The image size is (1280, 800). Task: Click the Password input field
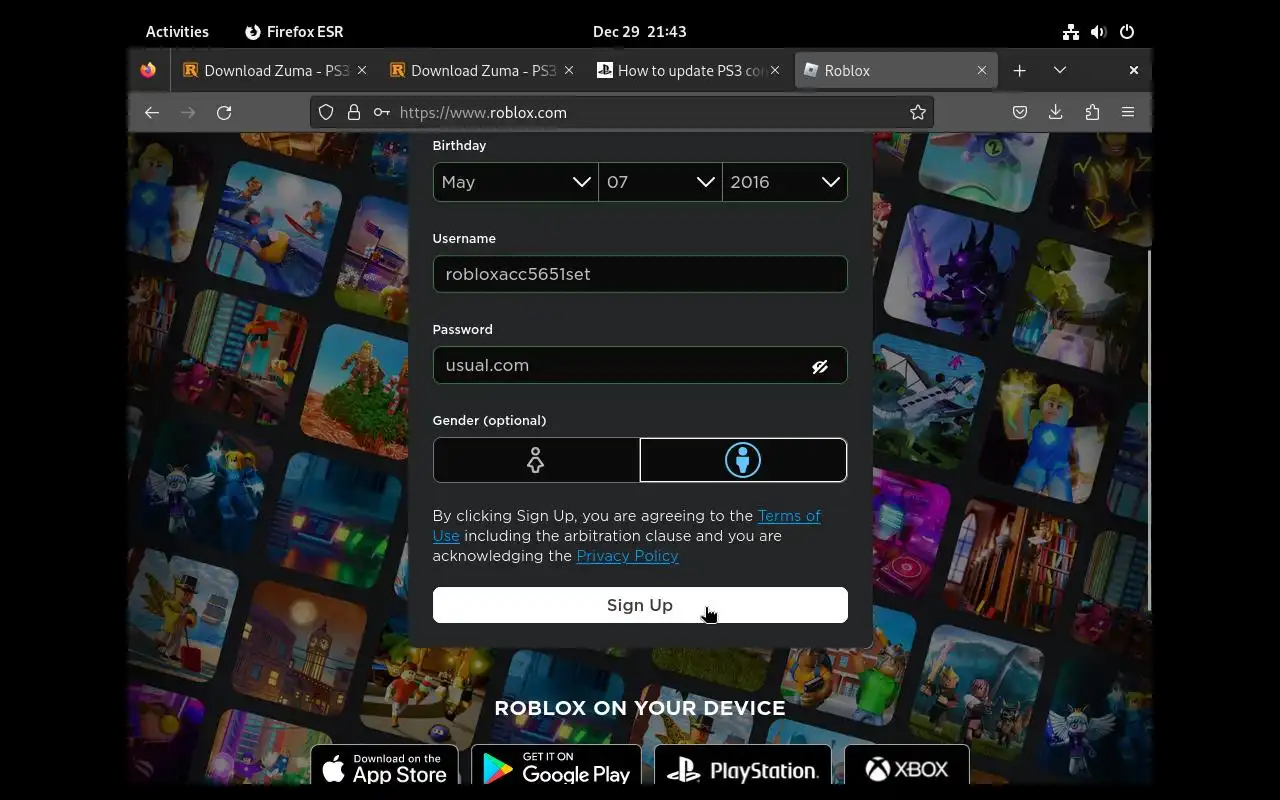(x=640, y=365)
